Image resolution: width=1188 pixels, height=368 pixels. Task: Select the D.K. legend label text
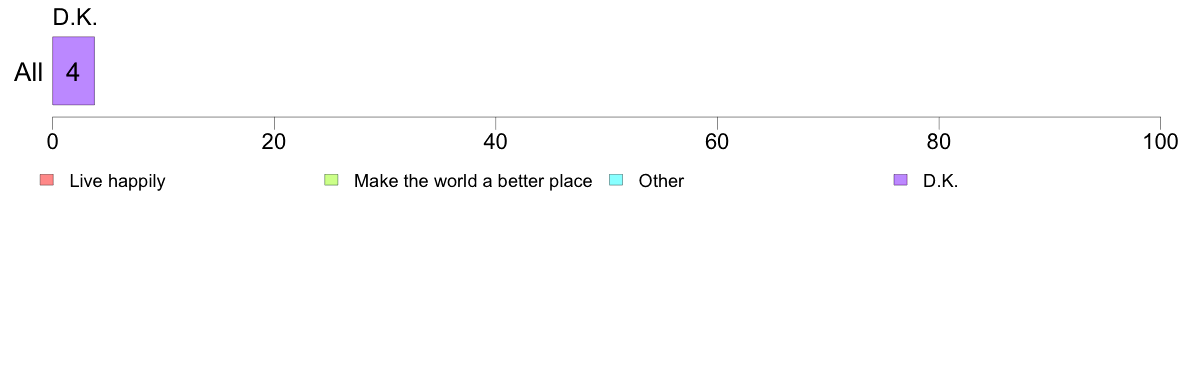940,181
